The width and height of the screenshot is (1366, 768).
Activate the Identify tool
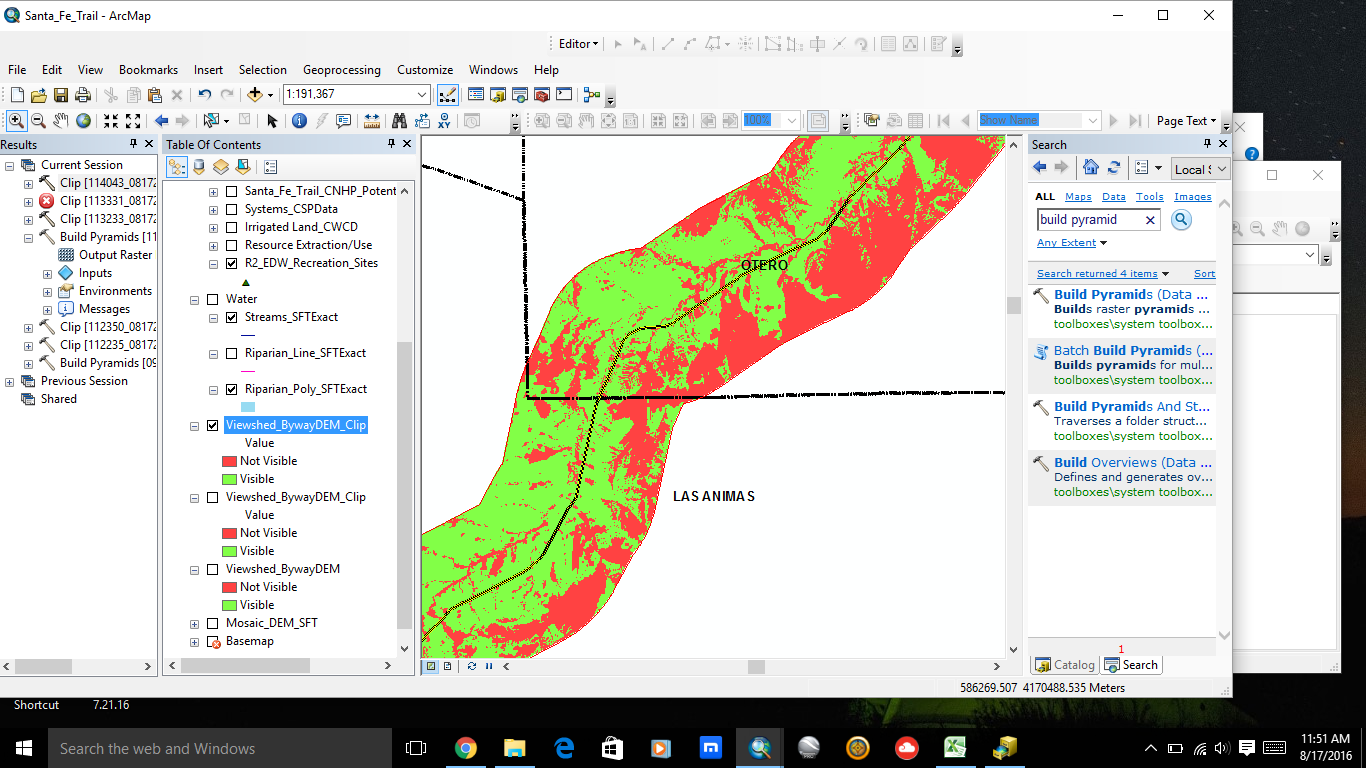[x=299, y=121]
